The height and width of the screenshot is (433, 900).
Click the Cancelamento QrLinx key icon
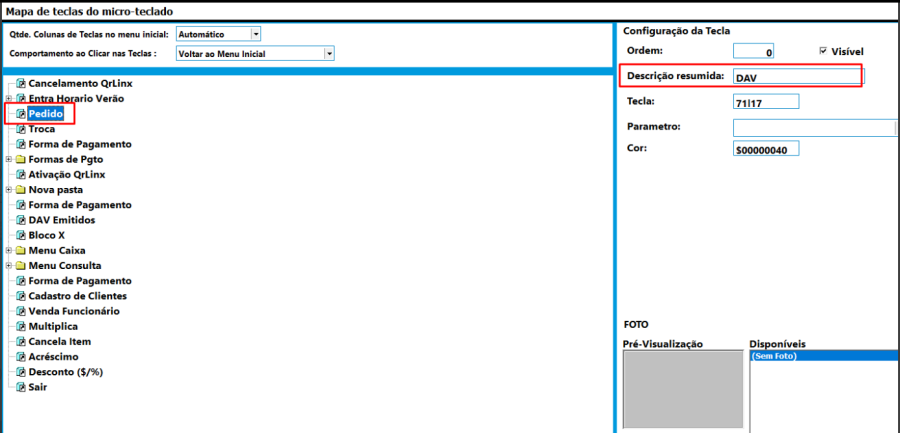pyautogui.click(x=21, y=84)
